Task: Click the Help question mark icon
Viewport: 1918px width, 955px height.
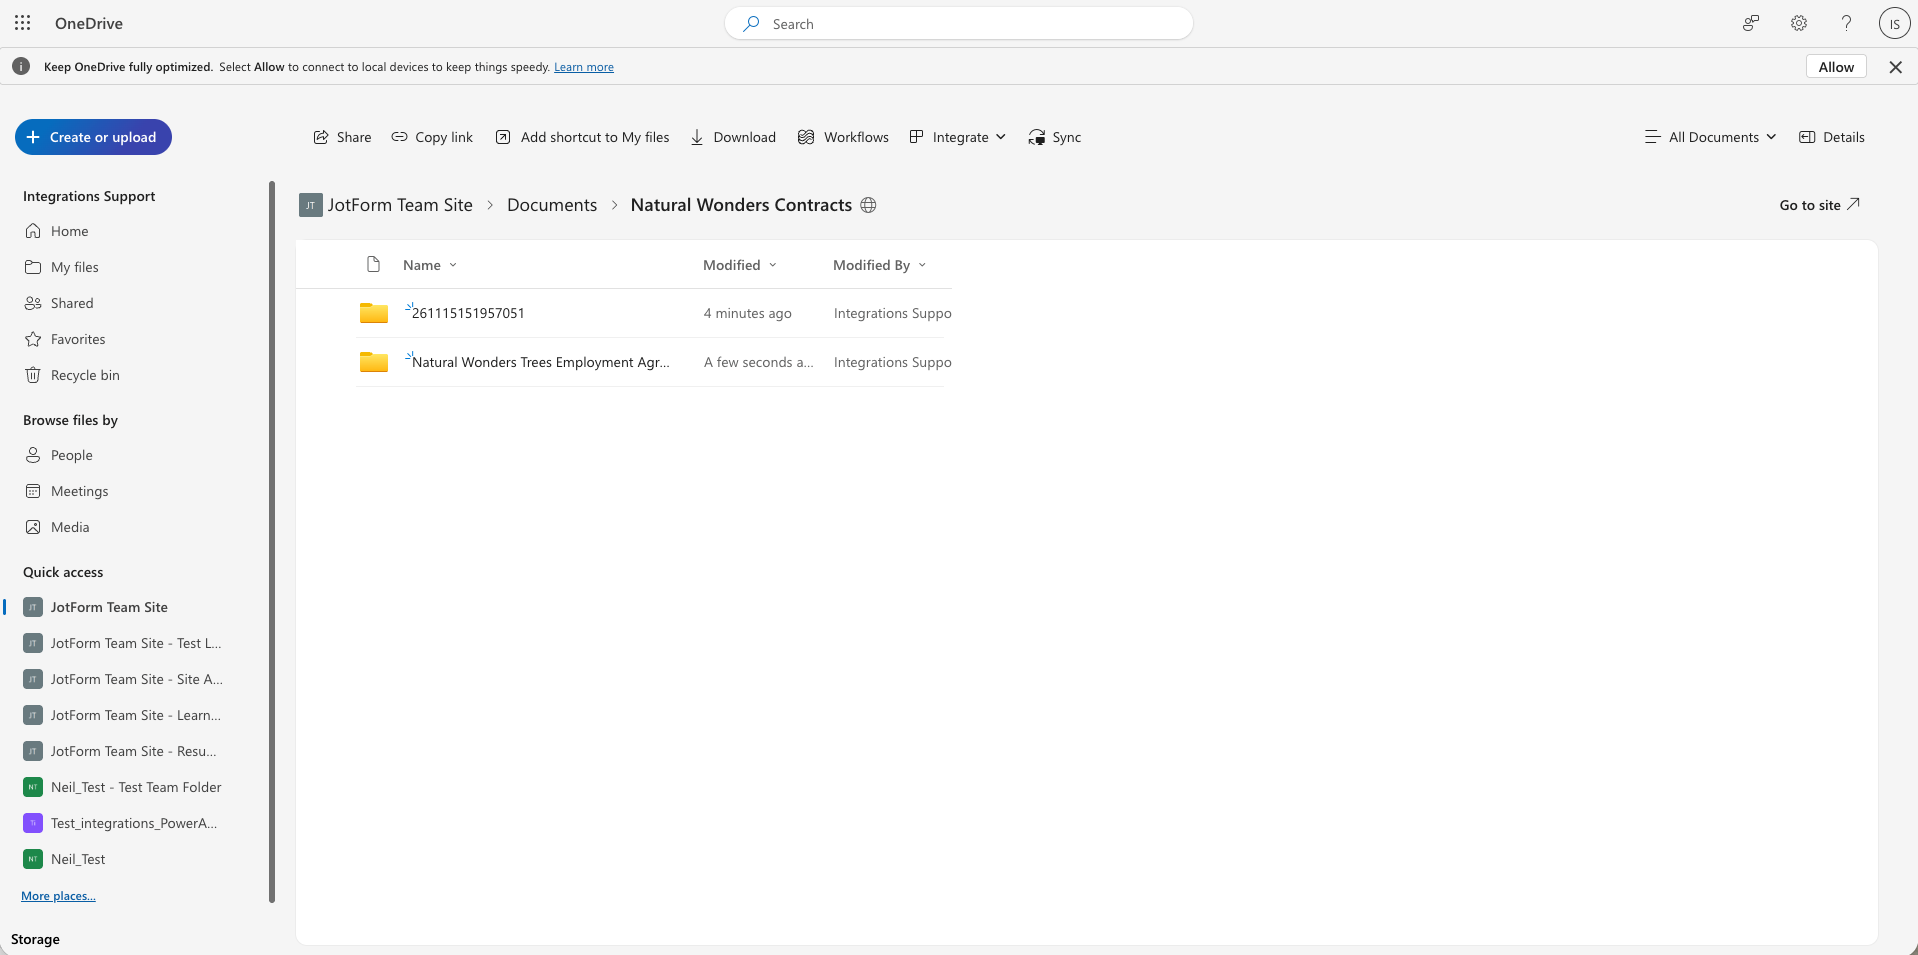Action: 1846,23
